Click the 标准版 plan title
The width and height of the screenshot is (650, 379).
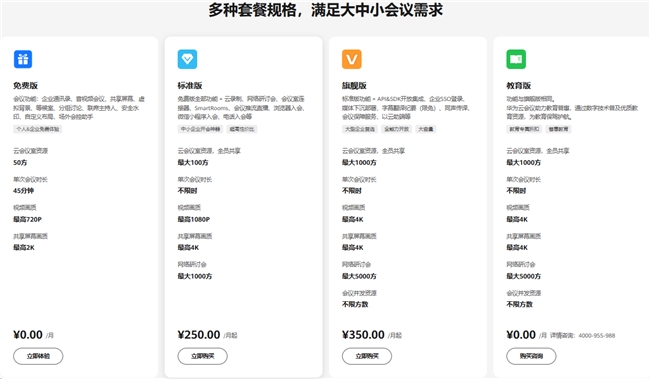tap(190, 85)
